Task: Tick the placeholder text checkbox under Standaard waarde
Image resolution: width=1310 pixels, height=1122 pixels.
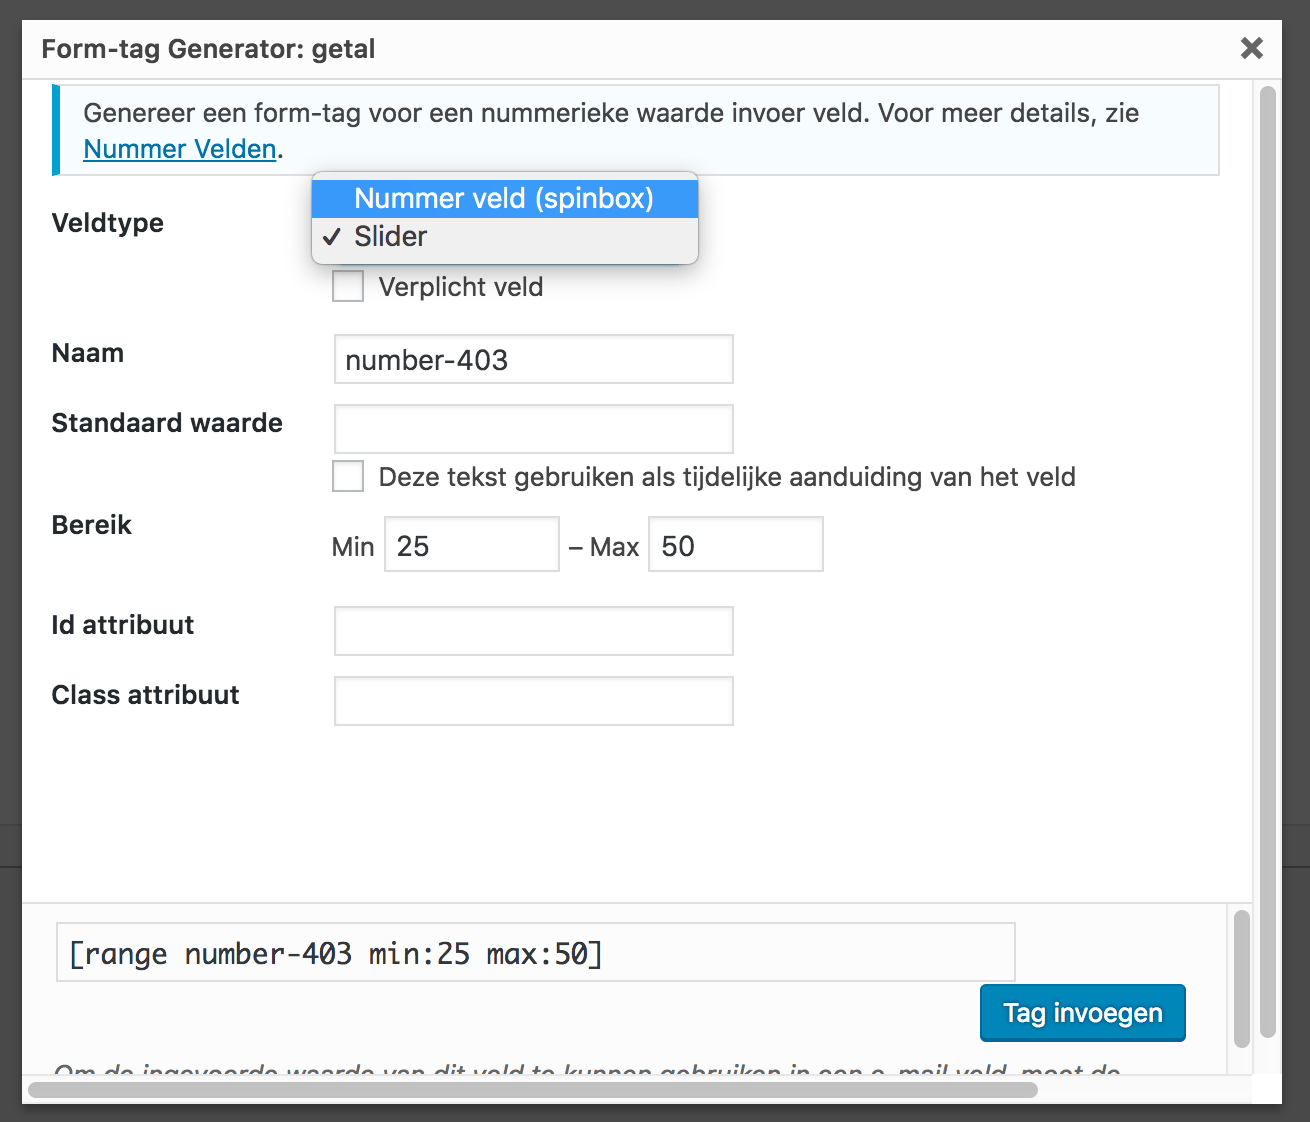Action: pyautogui.click(x=348, y=476)
